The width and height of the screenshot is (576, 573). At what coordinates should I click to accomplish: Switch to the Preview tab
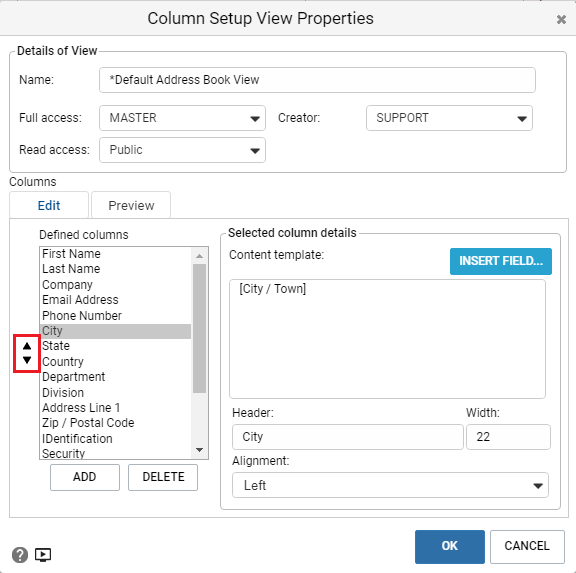pyautogui.click(x=131, y=205)
